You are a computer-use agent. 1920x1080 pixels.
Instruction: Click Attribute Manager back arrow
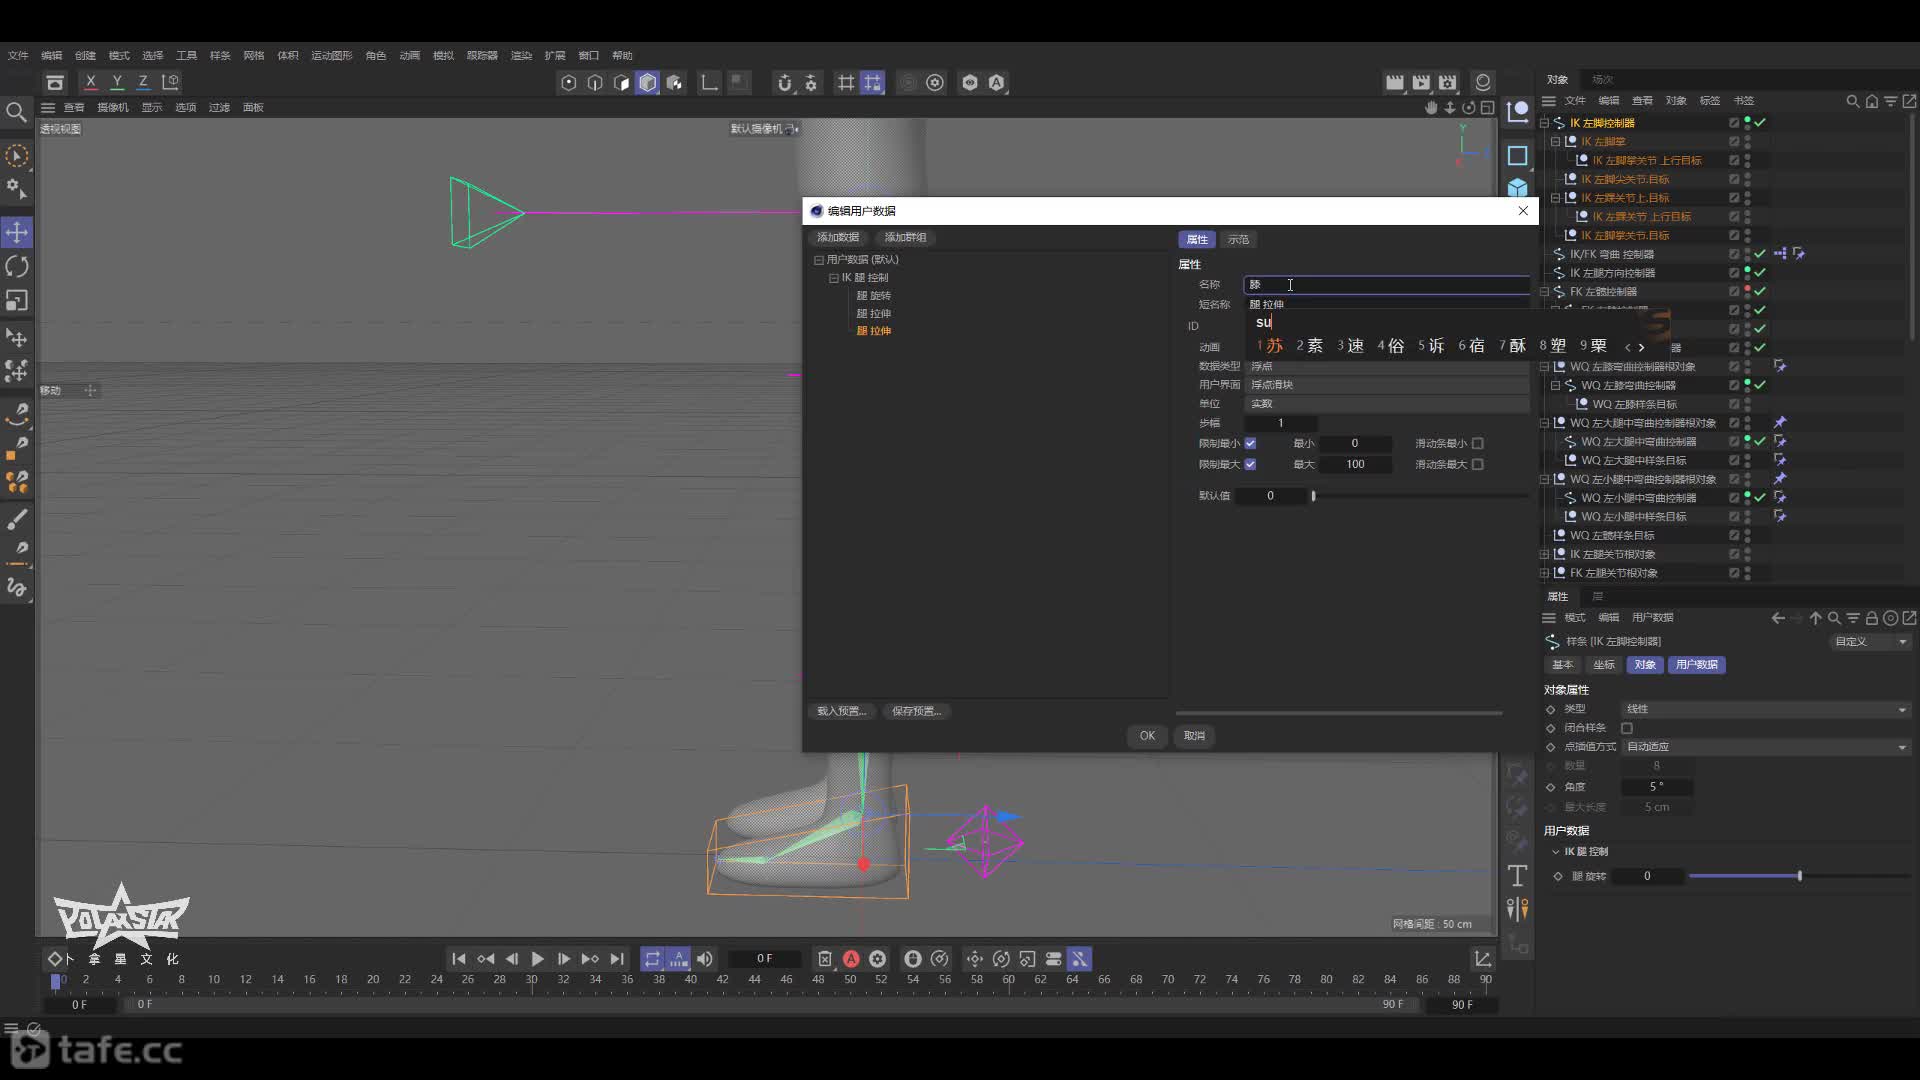[x=1778, y=618]
